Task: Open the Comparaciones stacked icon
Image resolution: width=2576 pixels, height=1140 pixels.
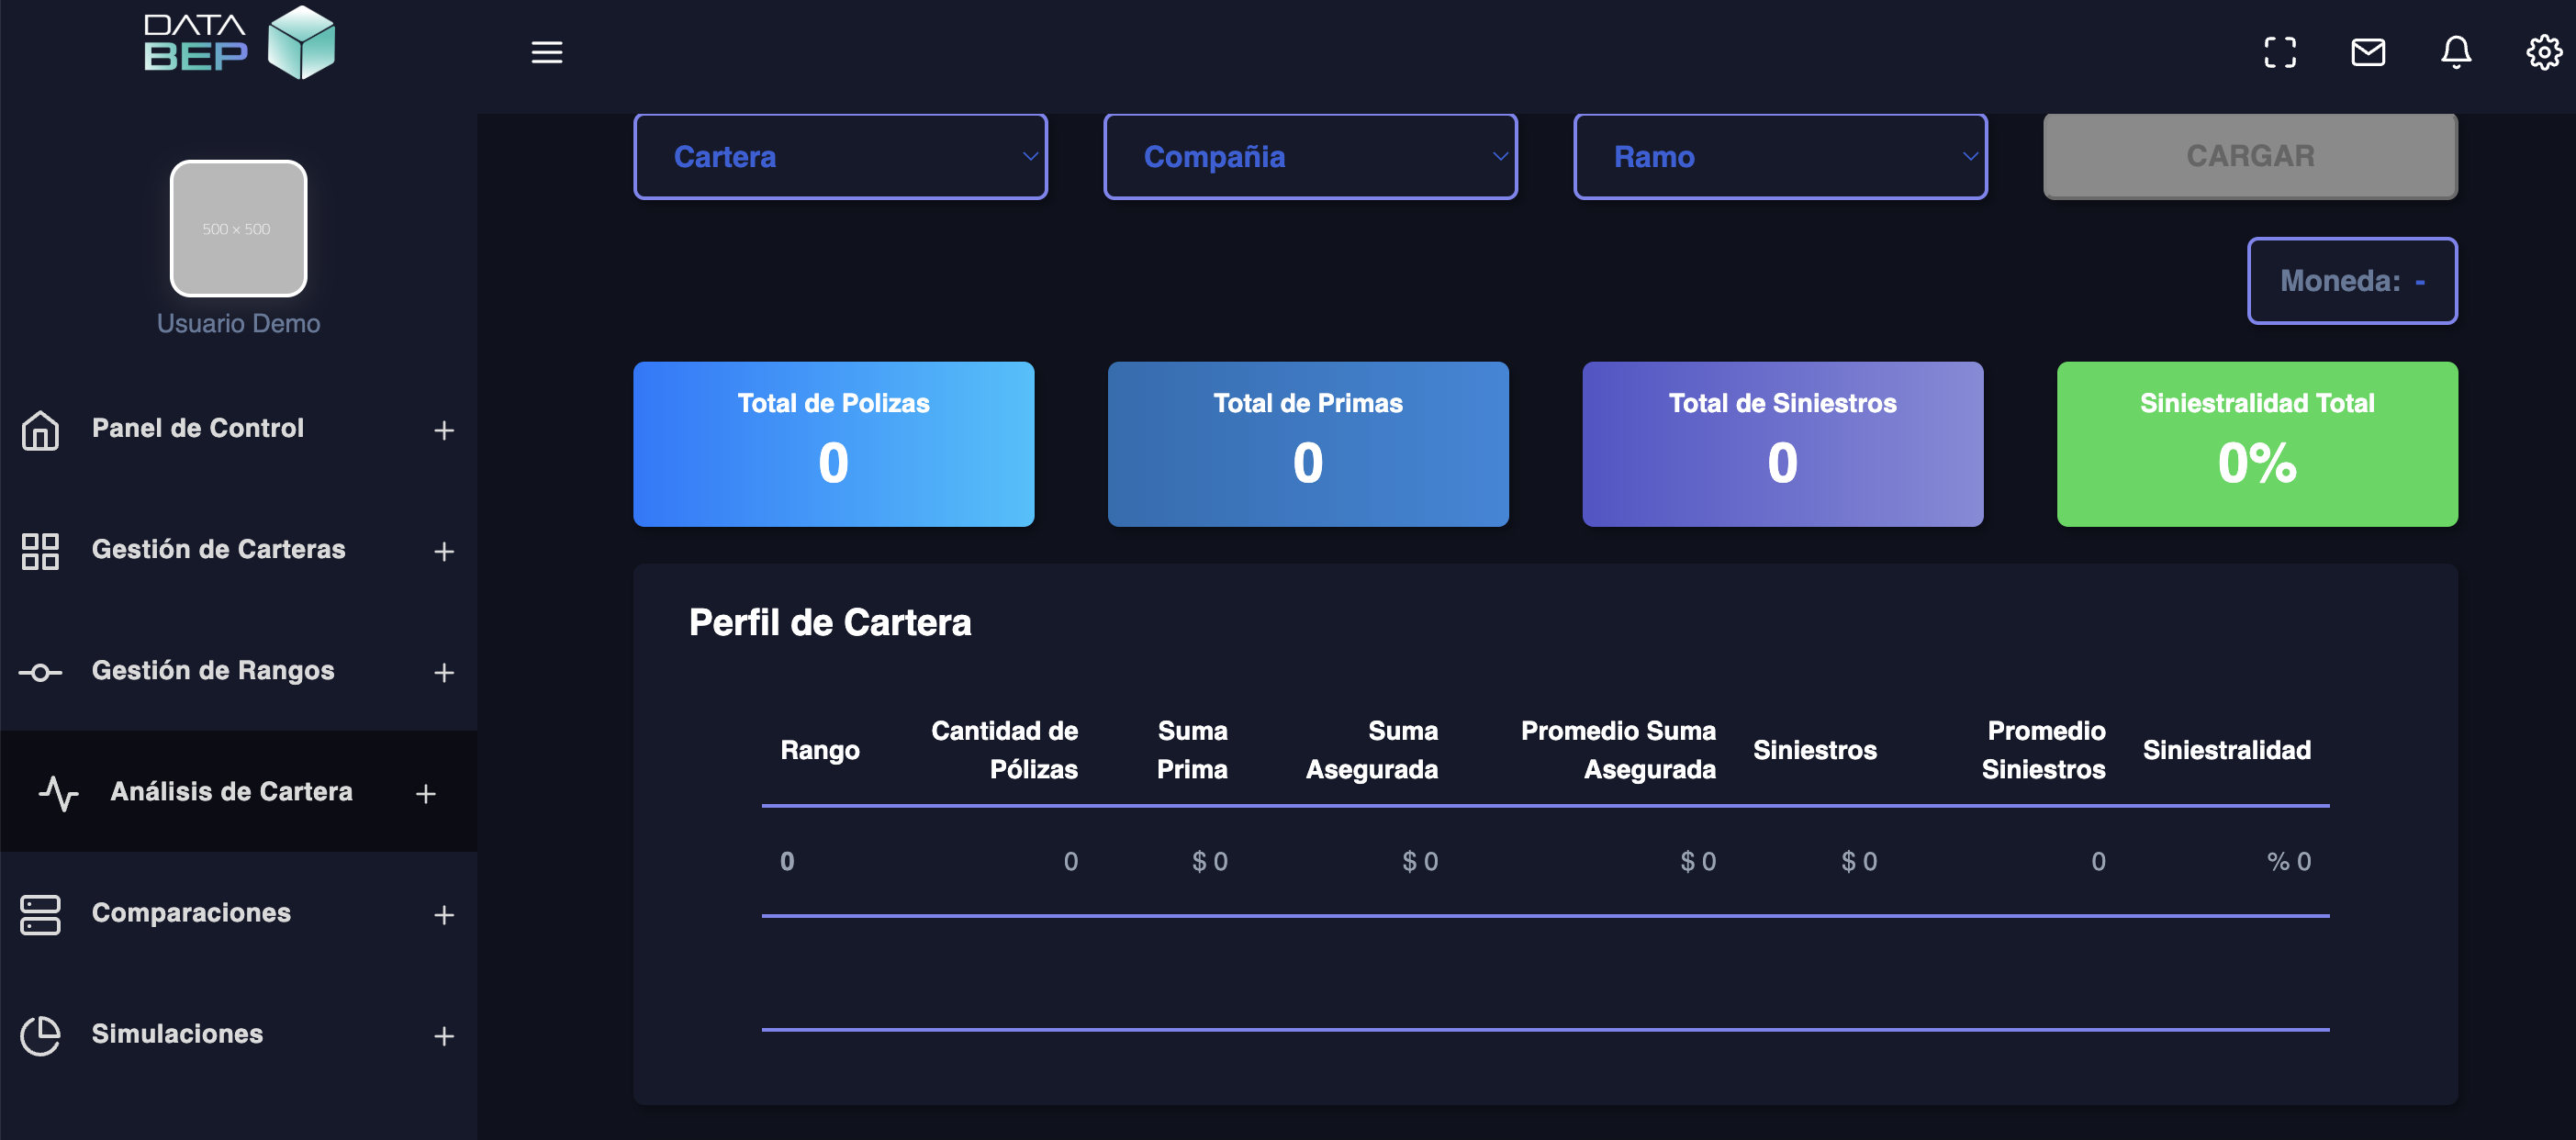Action: coord(40,914)
